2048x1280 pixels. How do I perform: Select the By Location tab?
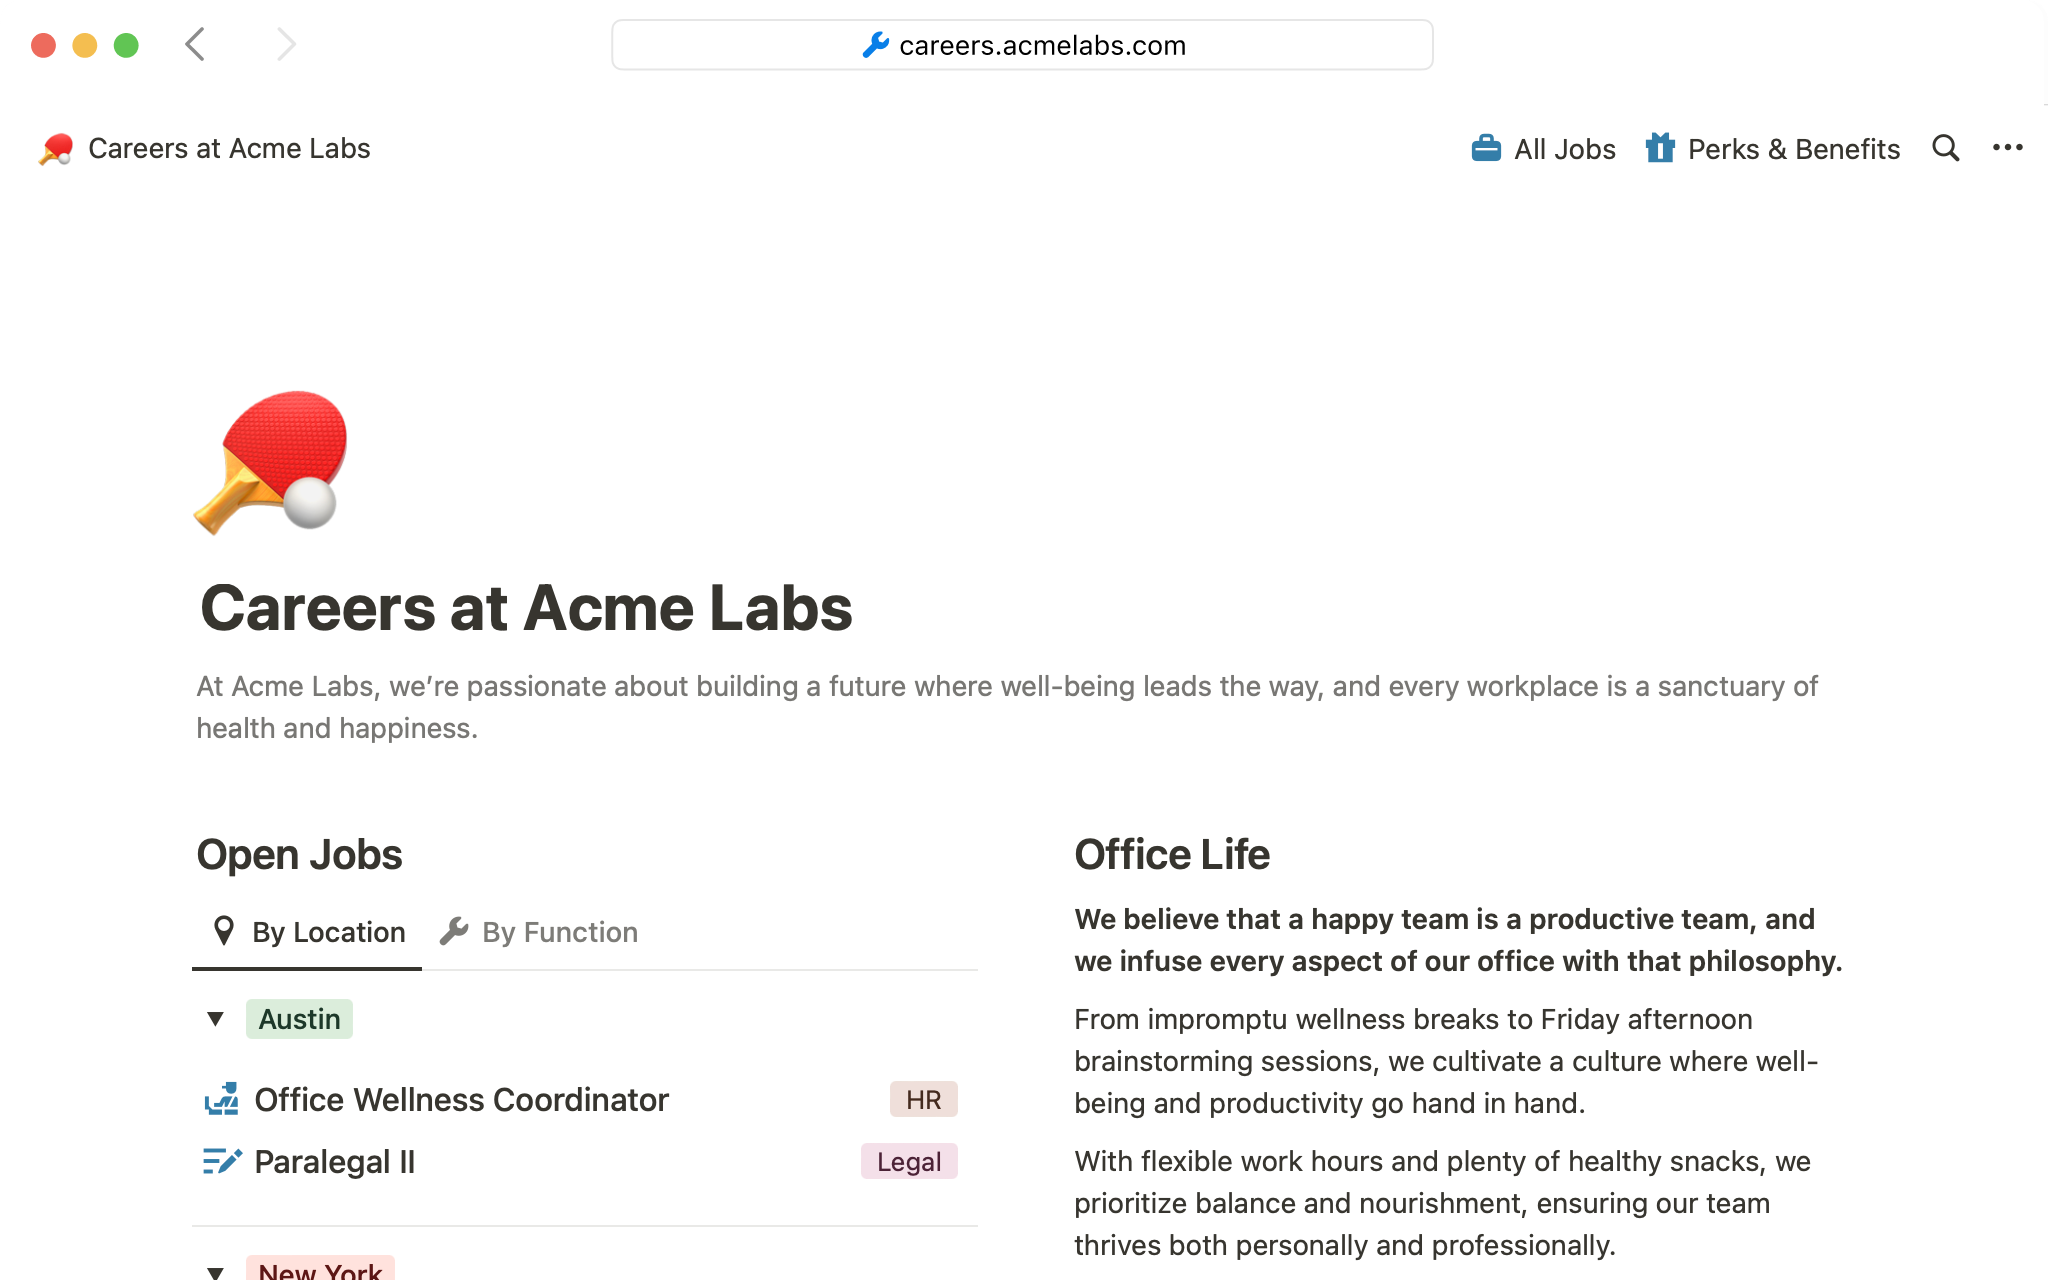click(309, 932)
